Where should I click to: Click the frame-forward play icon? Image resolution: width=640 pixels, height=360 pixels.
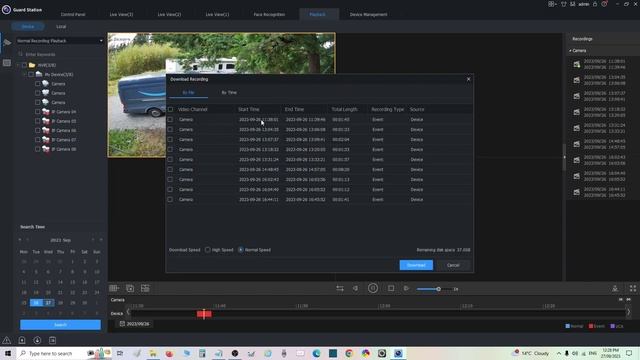point(406,288)
